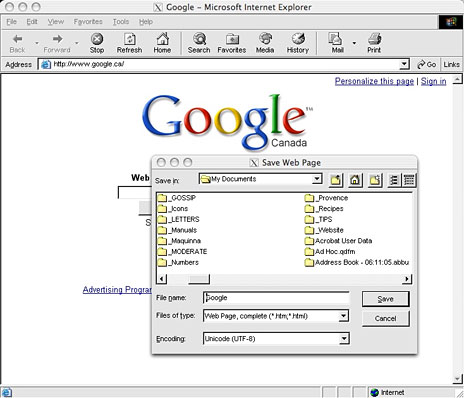Open the Help menu

pyautogui.click(x=146, y=22)
